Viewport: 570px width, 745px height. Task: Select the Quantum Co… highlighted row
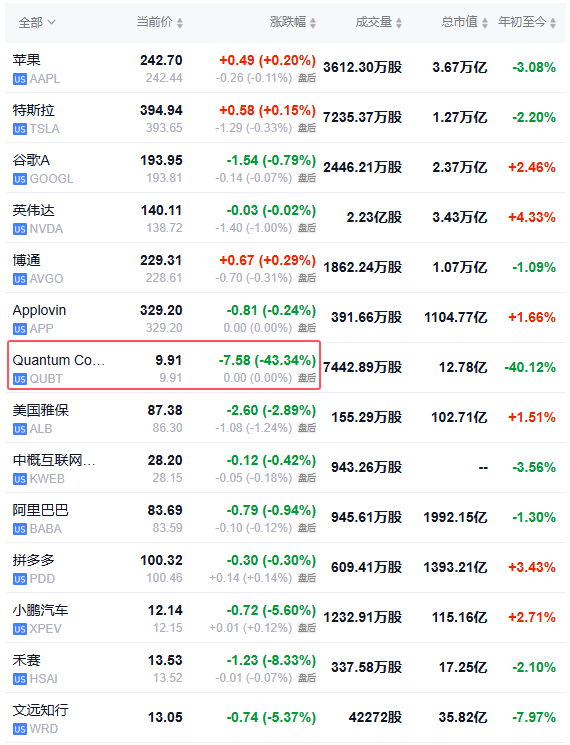pyautogui.click(x=164, y=365)
